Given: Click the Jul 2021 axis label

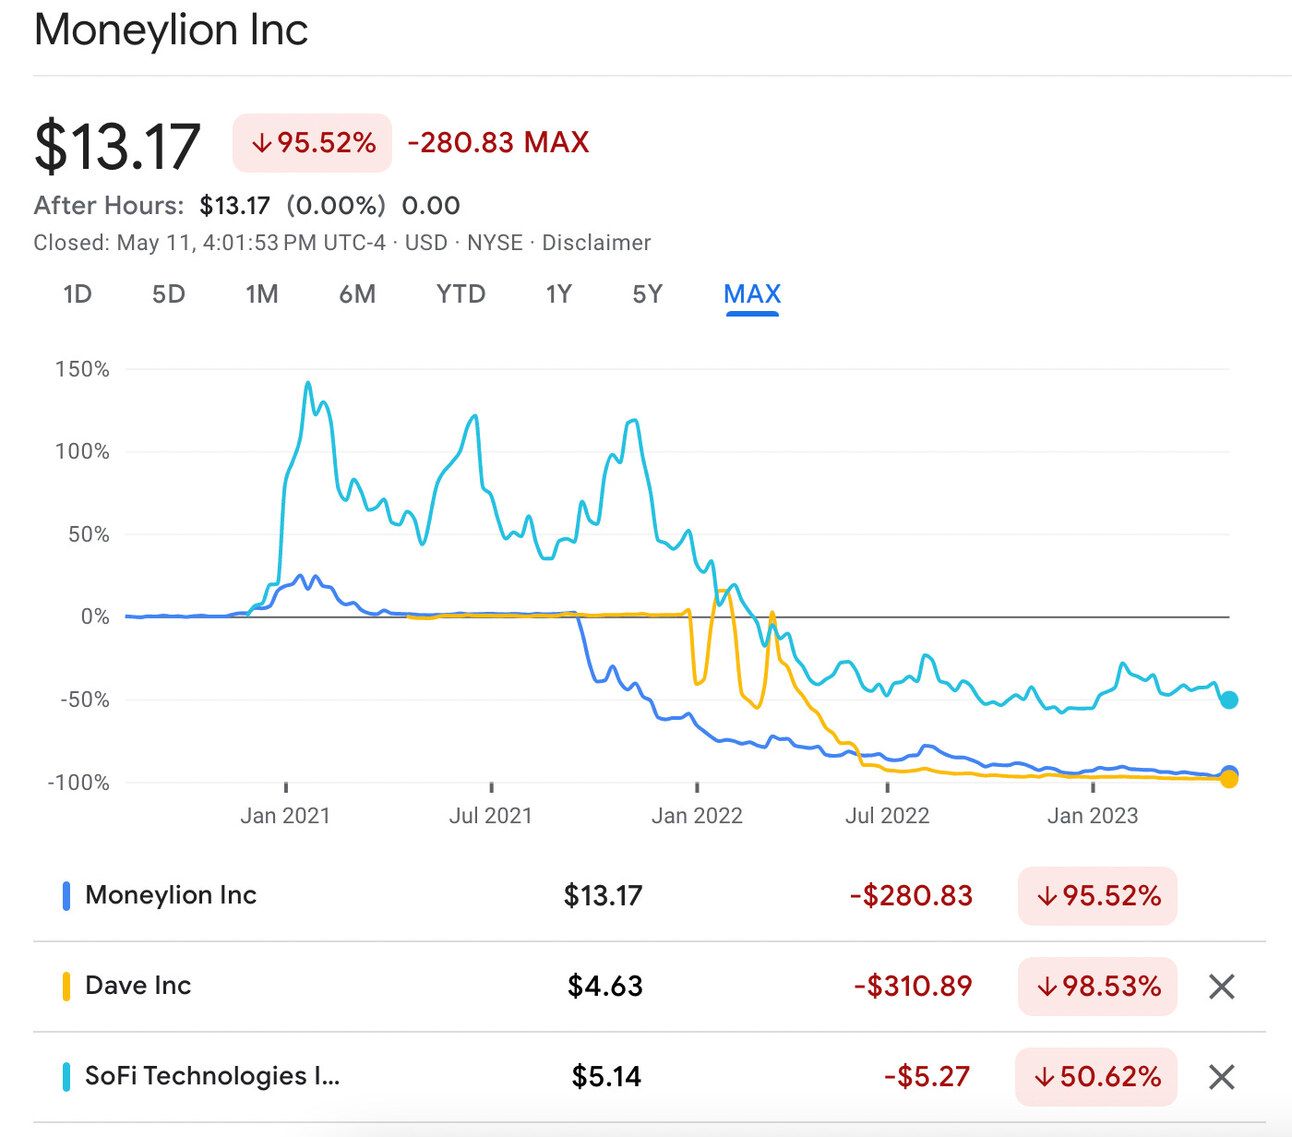Looking at the screenshot, I should (x=491, y=816).
